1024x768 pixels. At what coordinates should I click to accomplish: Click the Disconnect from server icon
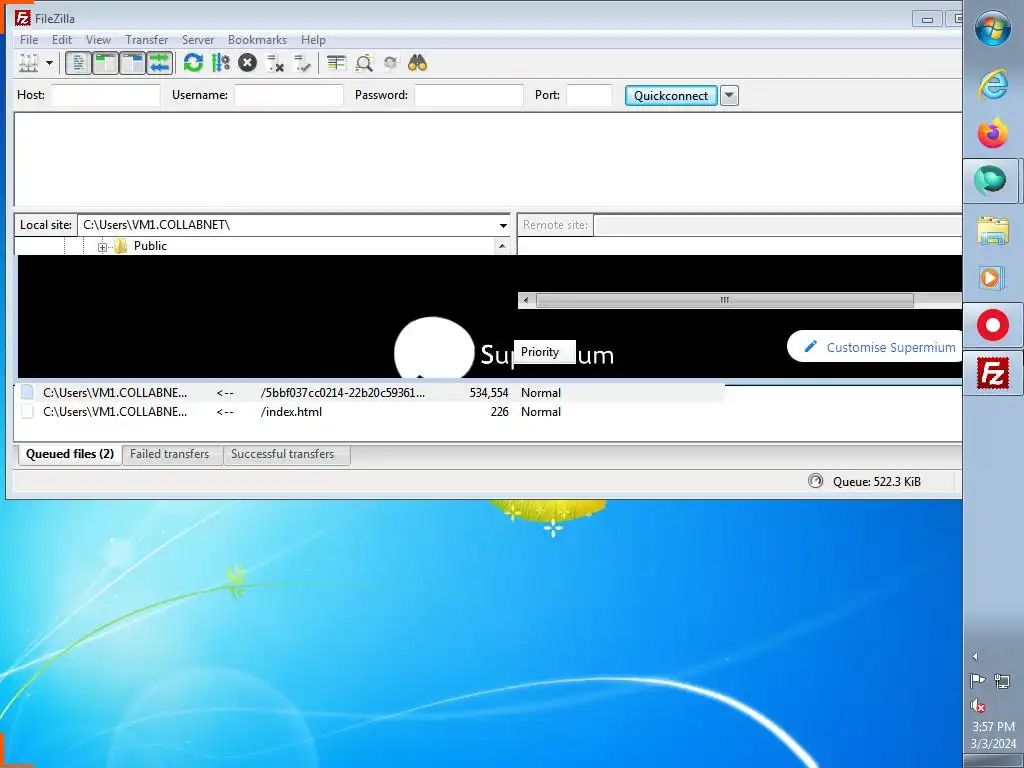[x=275, y=63]
